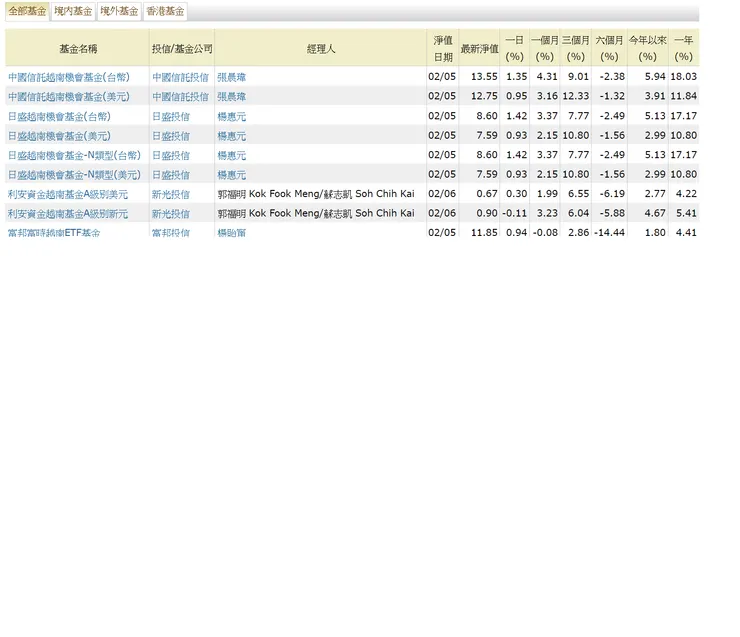This screenshot has width=740, height=637.
Task: Click the one-day value -0.11
Action: (514, 213)
